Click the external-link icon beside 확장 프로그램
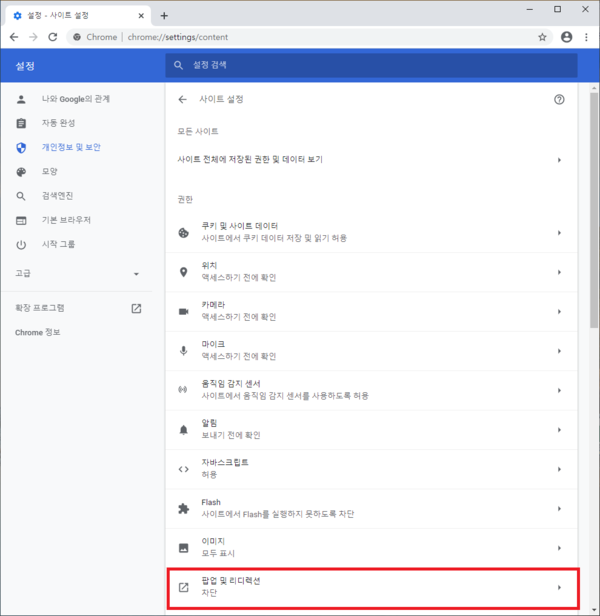Viewport: 600px width, 616px height. click(x=136, y=308)
